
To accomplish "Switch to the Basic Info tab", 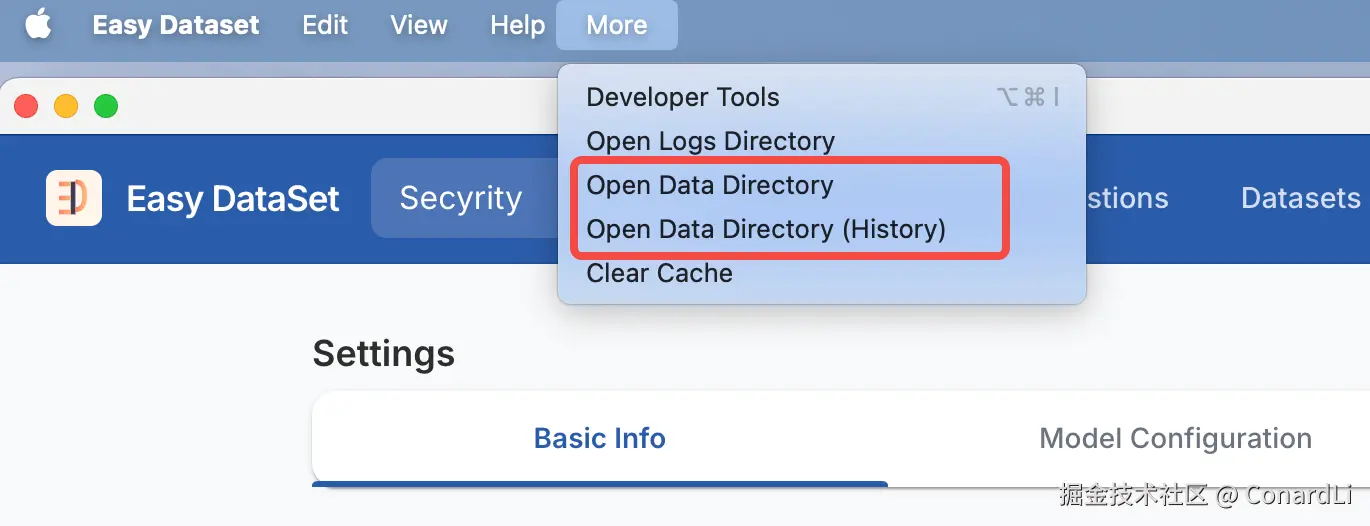I will pos(600,438).
